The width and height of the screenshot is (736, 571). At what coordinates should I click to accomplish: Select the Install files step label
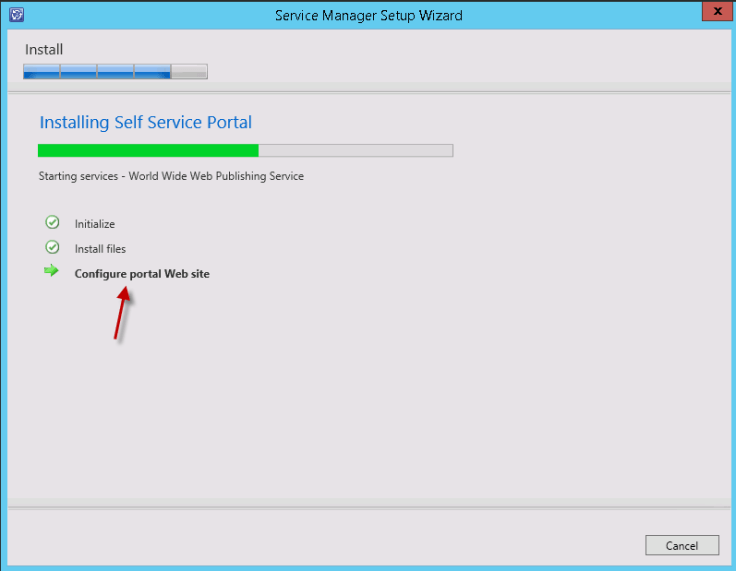pos(100,249)
